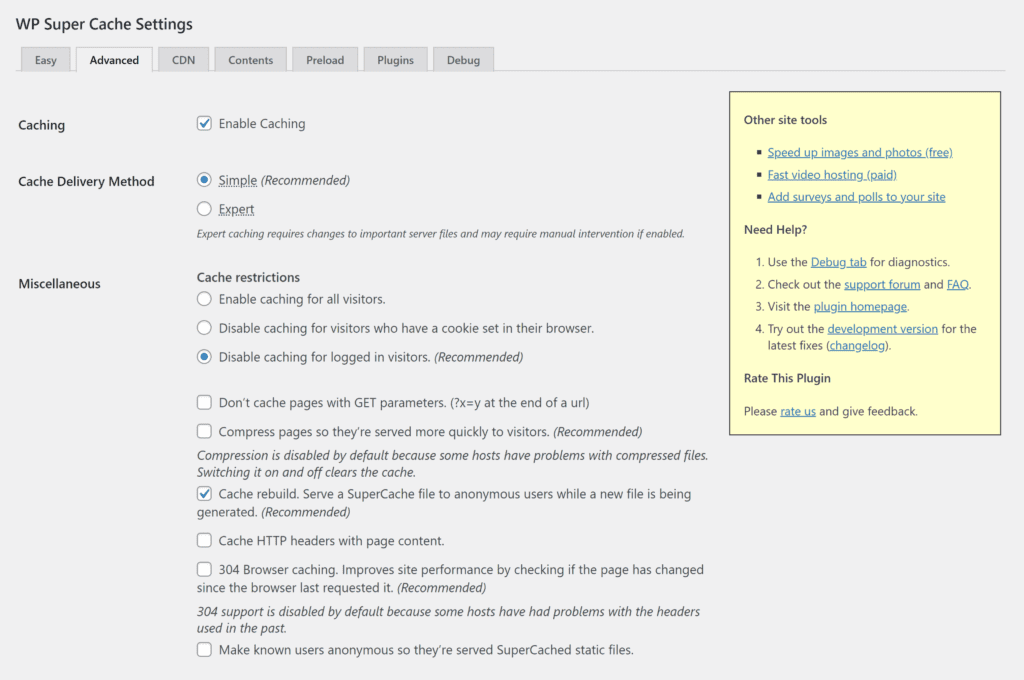Click the Debug tab link in Need Help
This screenshot has height=680, width=1024.
(839, 262)
